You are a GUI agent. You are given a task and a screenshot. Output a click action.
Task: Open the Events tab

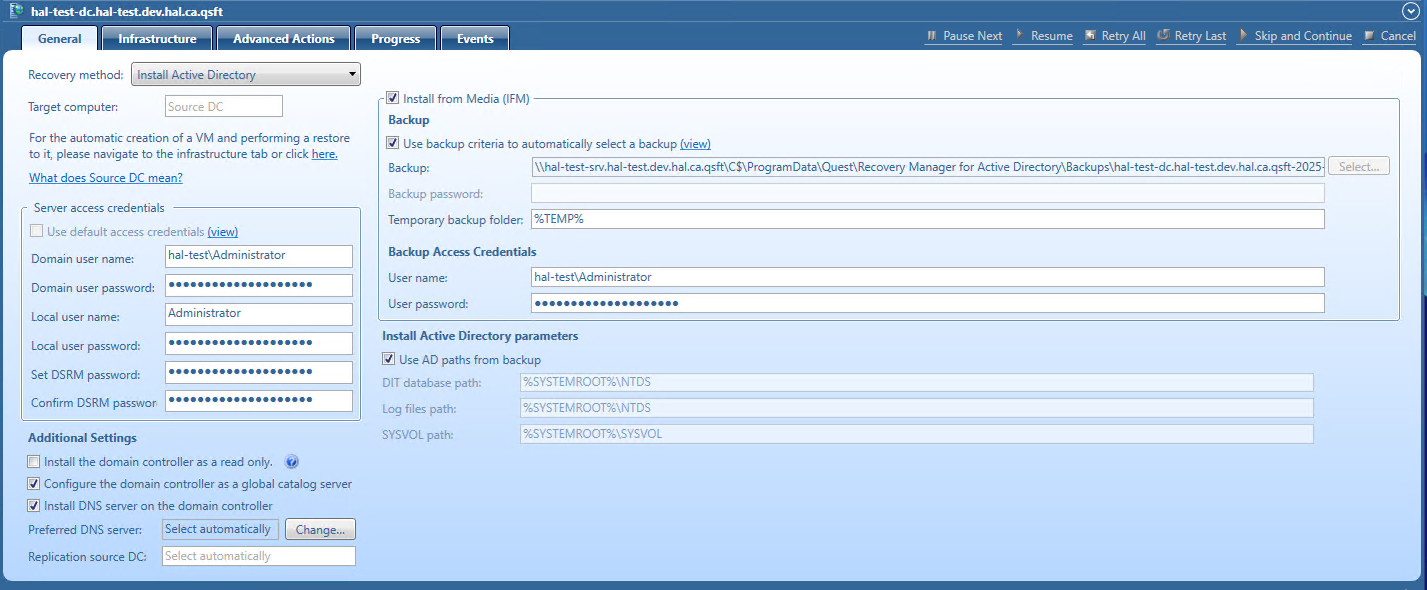(x=475, y=38)
